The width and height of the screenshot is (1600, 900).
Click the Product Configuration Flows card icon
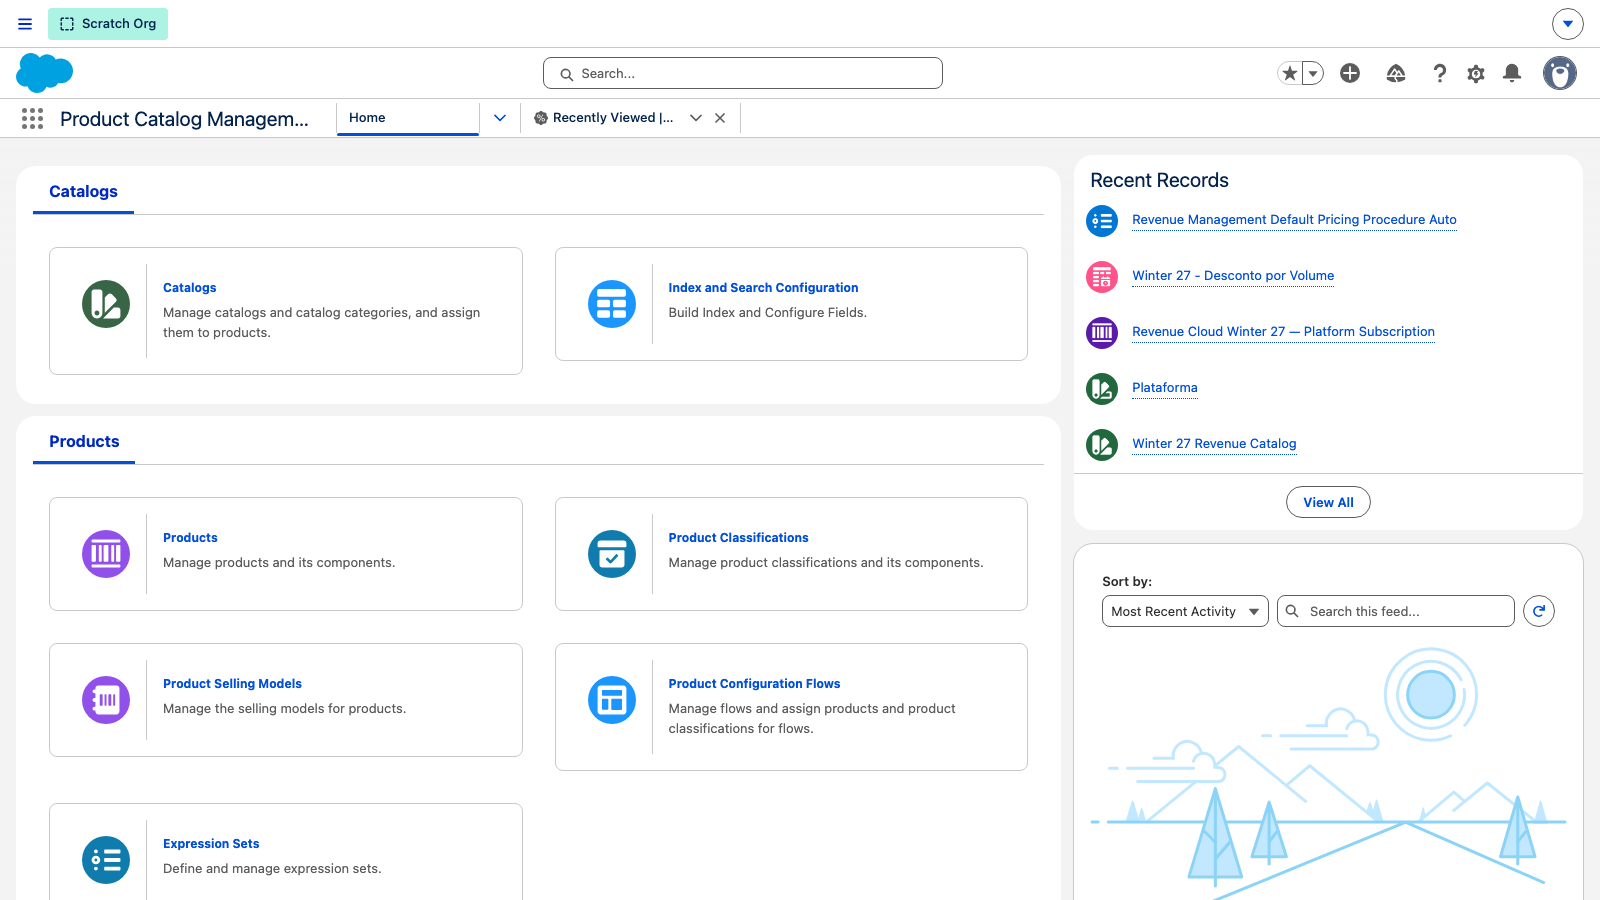[x=612, y=700]
